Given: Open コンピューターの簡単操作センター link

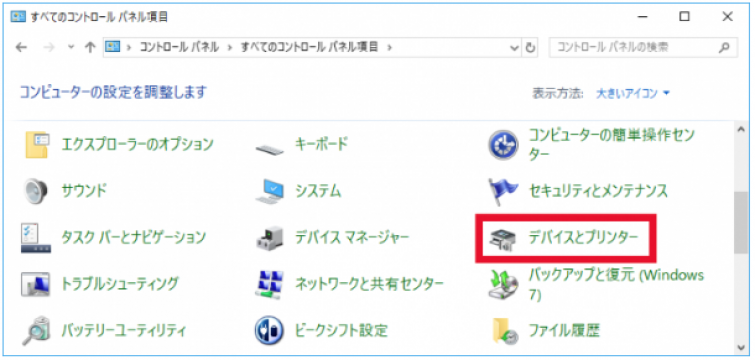Looking at the screenshot, I should pos(612,144).
